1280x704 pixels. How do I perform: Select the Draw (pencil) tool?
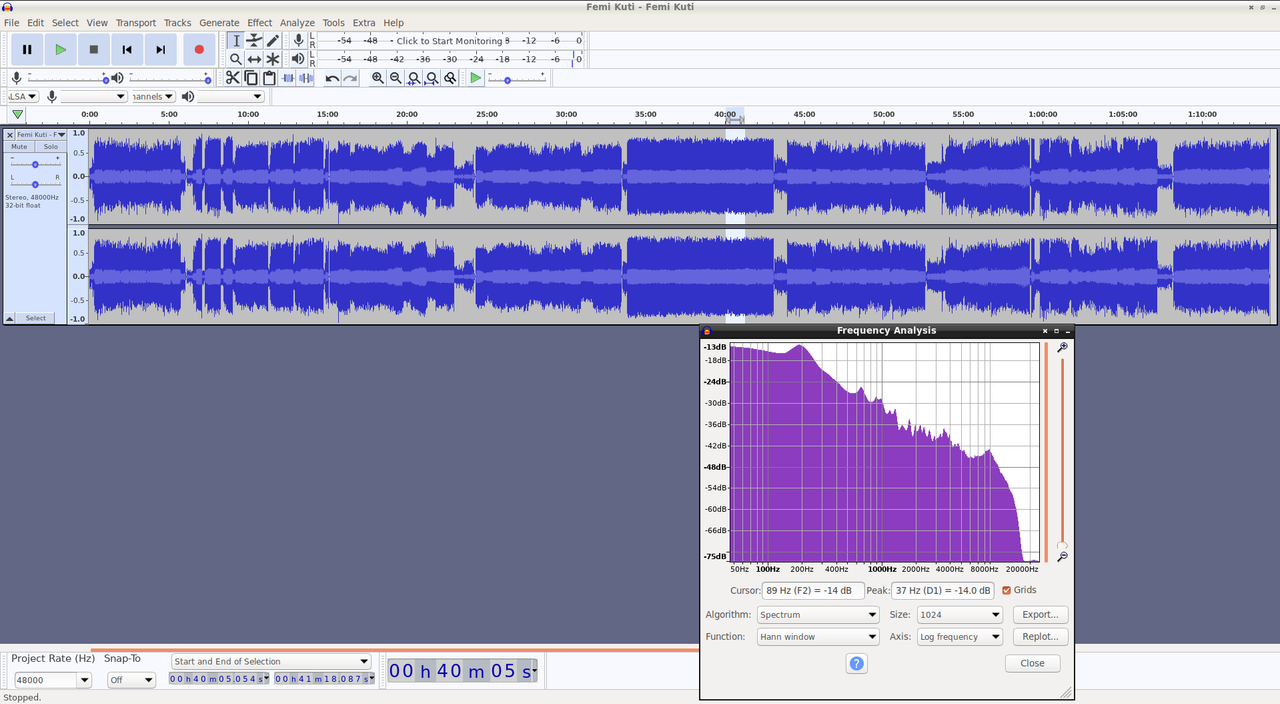coord(272,40)
